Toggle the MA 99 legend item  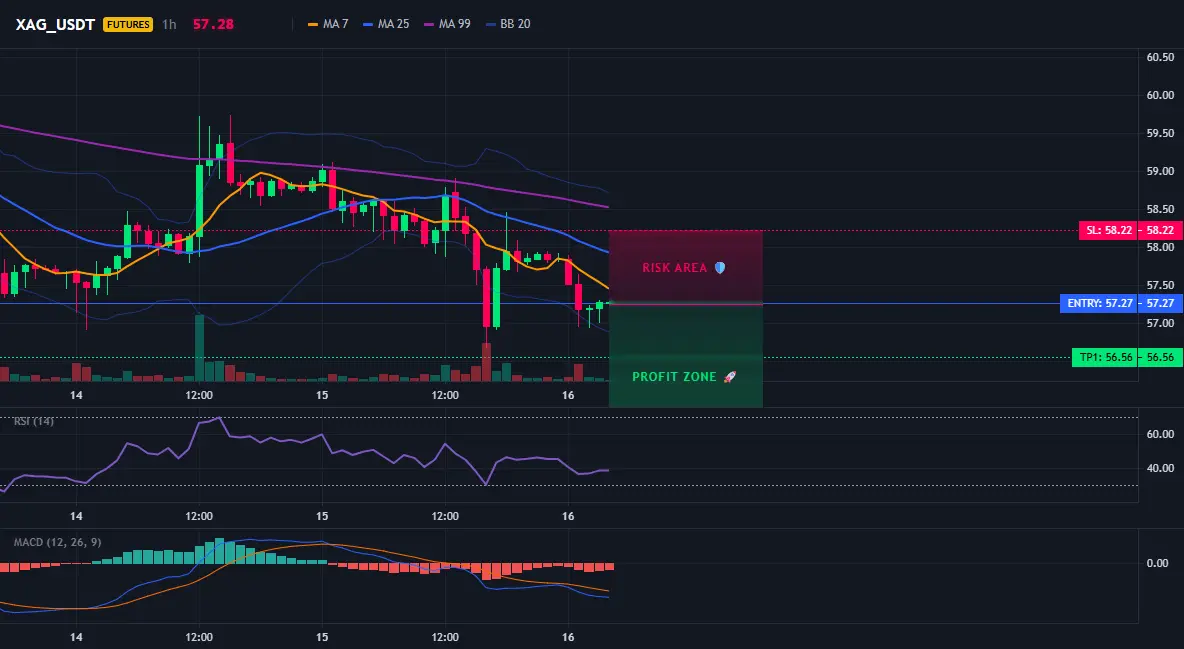(448, 24)
